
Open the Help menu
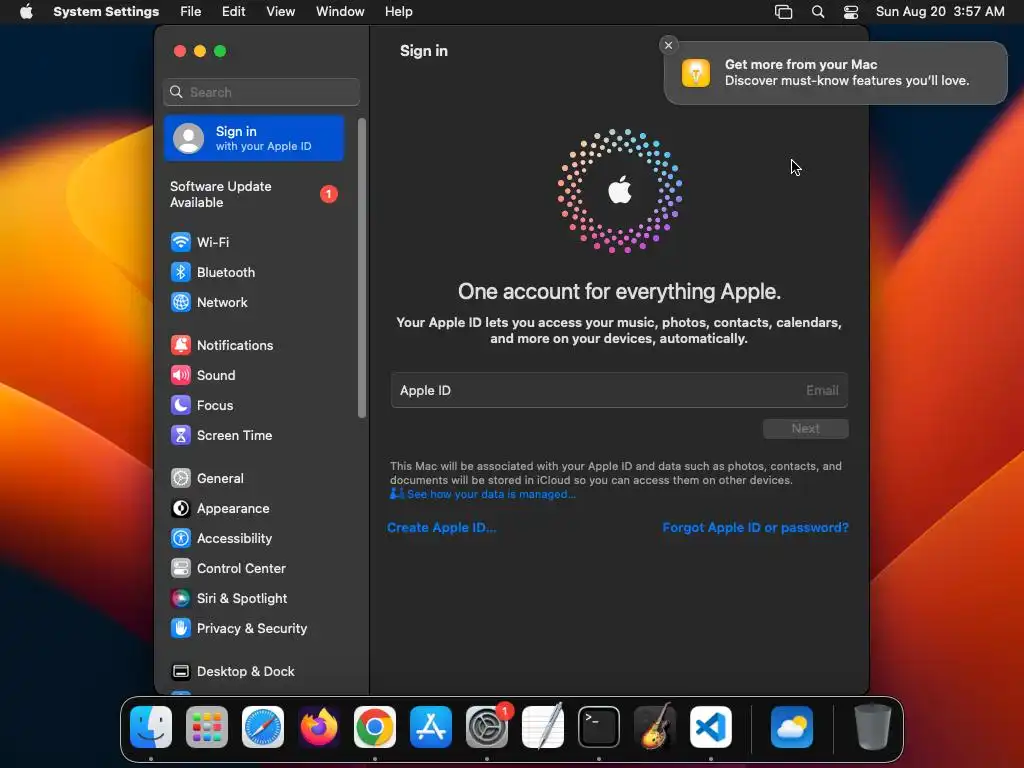coord(398,12)
